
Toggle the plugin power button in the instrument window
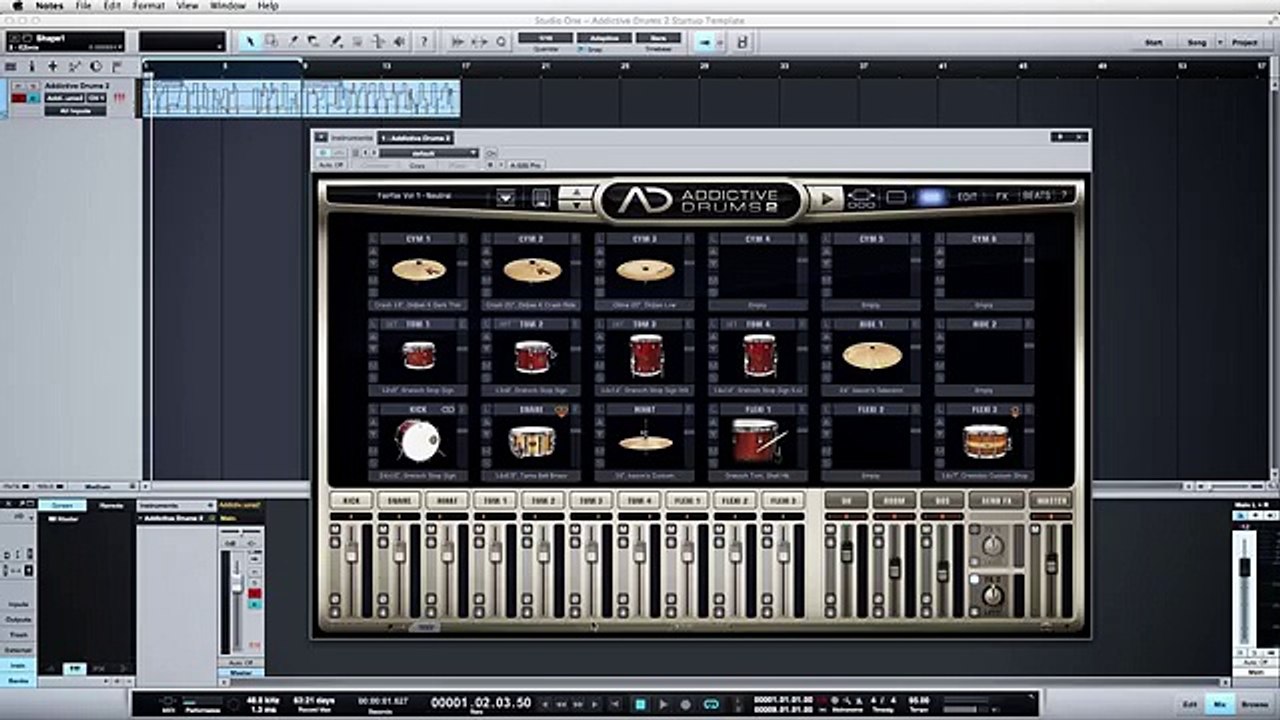coord(322,153)
